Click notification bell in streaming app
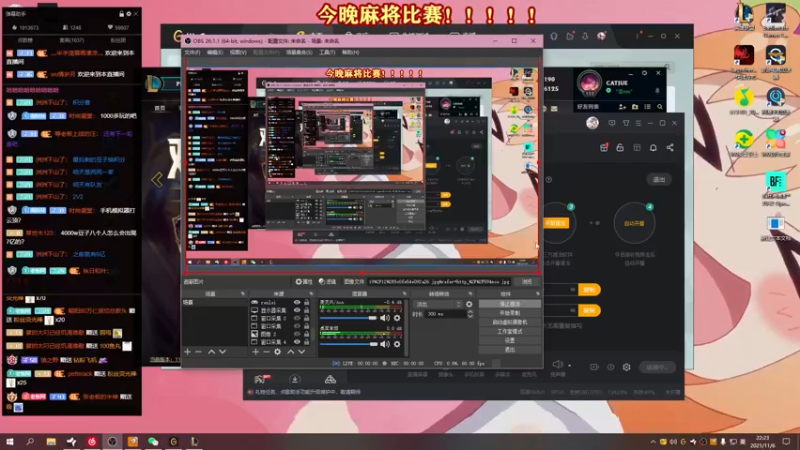 coord(653,148)
